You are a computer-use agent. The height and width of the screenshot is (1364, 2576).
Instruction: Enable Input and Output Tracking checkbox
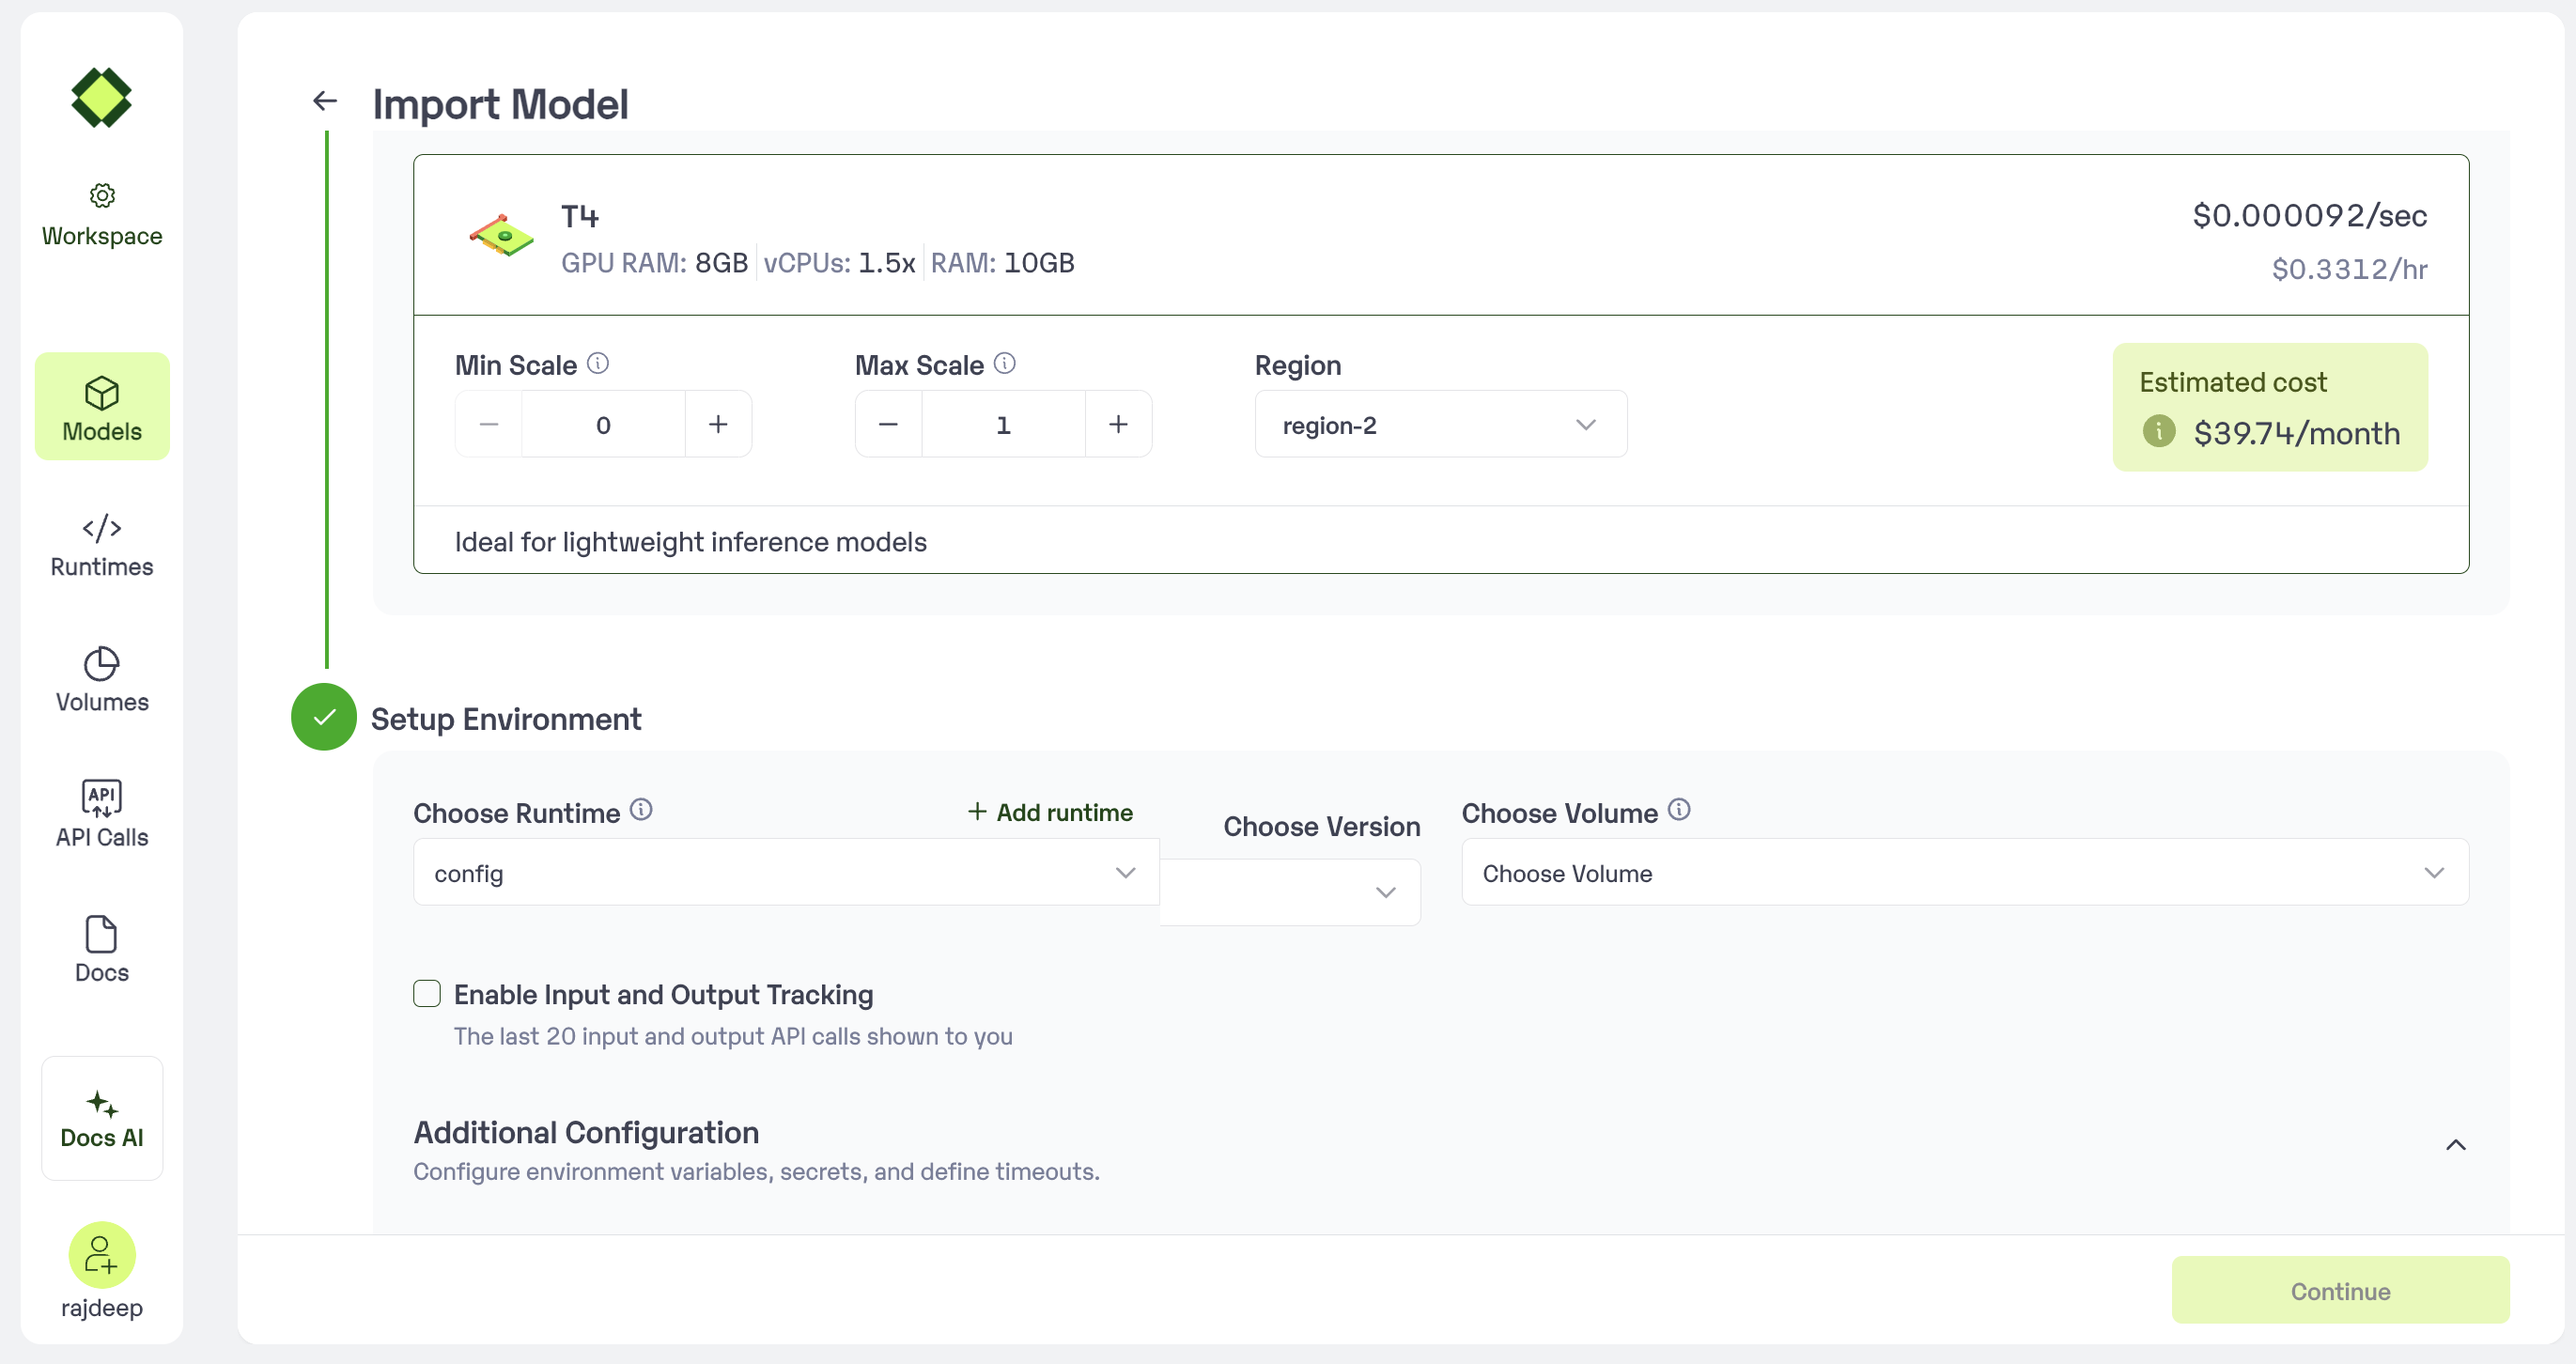point(427,993)
